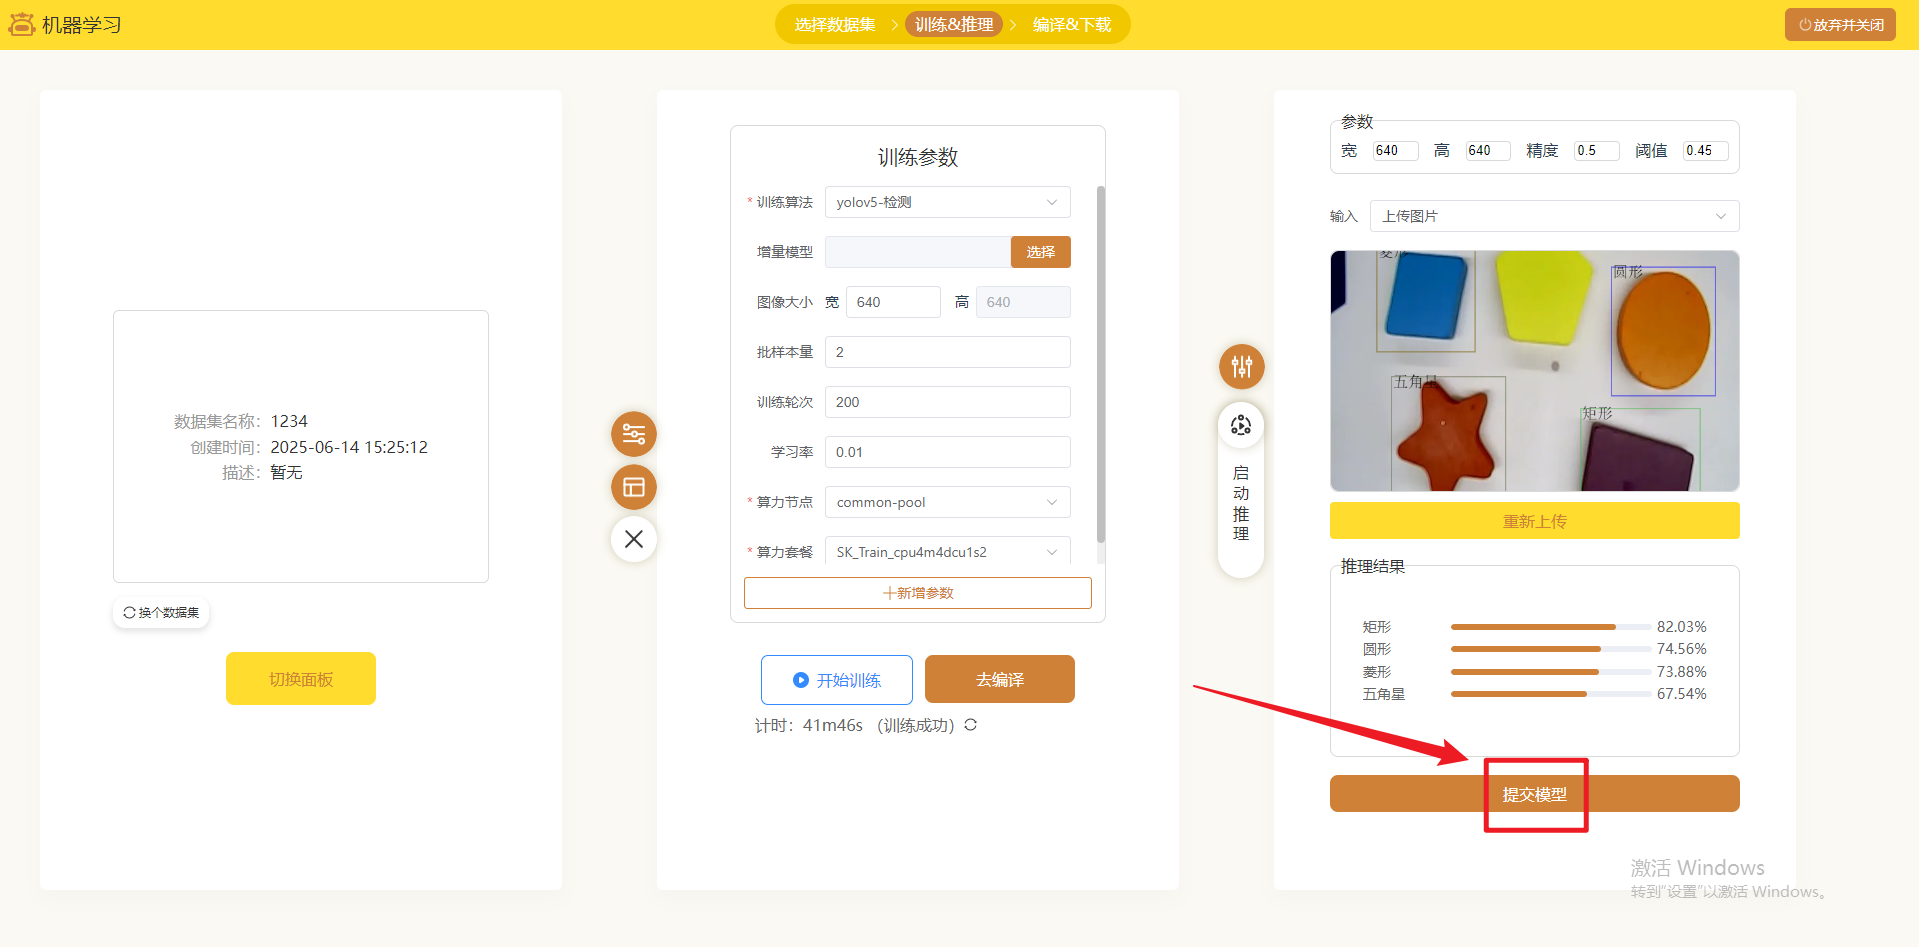This screenshot has width=1919, height=947.
Task: Click the 训练轮次 input field
Action: tap(946, 402)
